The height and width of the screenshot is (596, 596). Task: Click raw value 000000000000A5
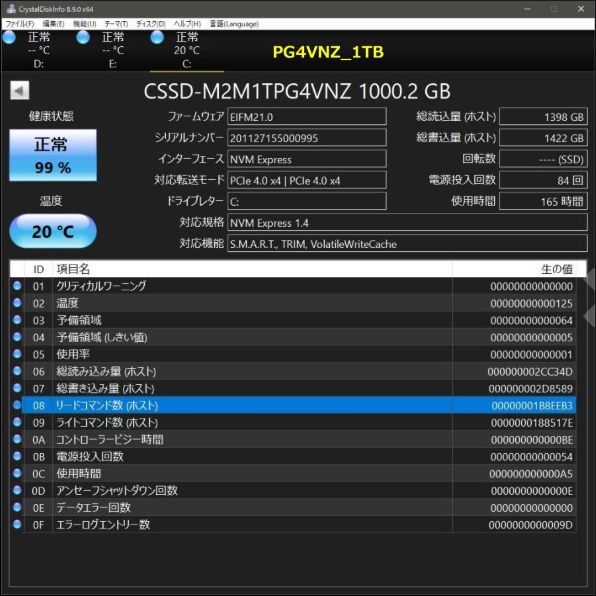[531, 474]
